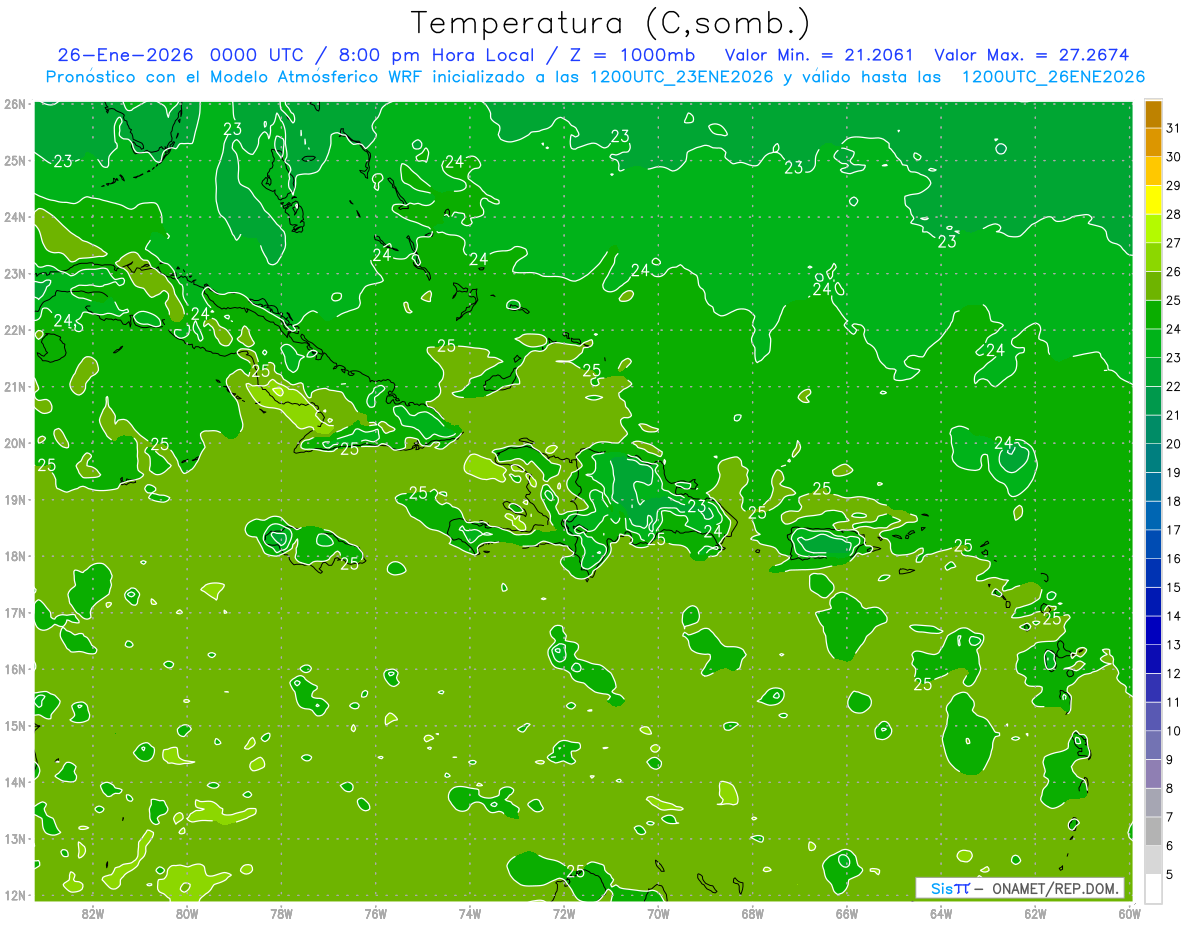Click longitude label "60W"
Image resolution: width=1200 pixels, height=927 pixels.
point(1130,913)
